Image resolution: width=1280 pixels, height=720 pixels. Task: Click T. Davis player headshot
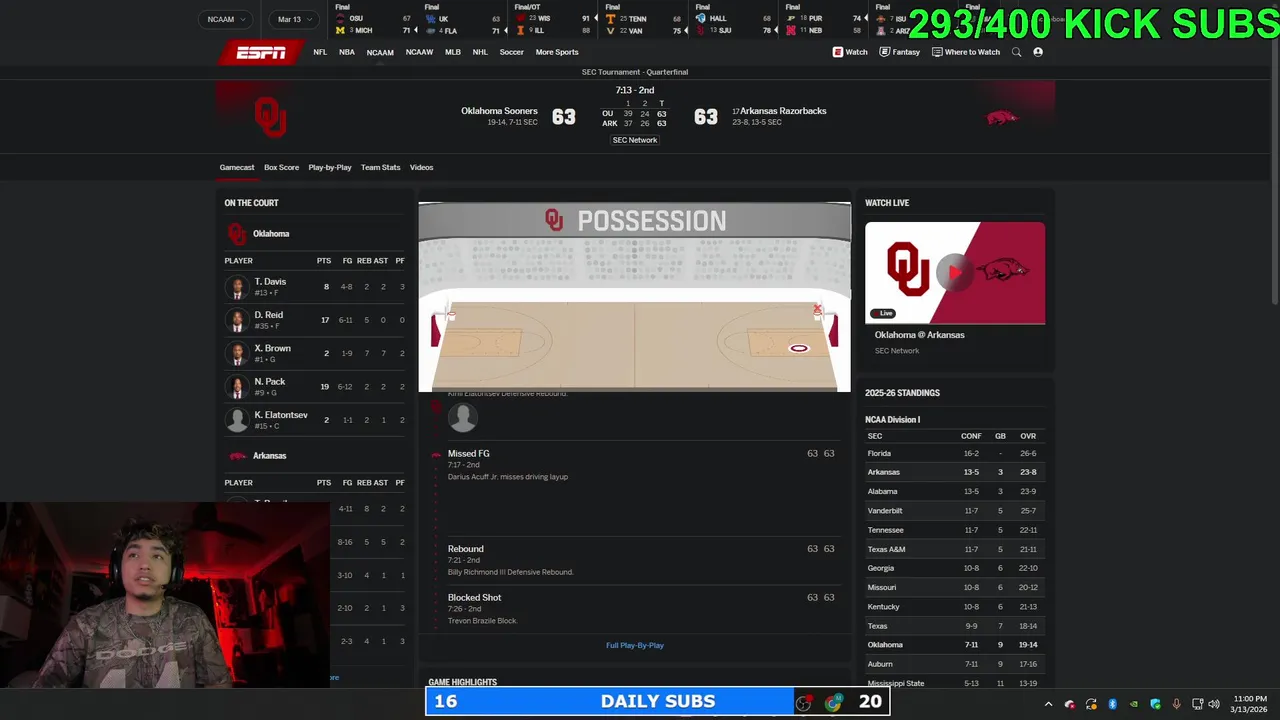[237, 287]
